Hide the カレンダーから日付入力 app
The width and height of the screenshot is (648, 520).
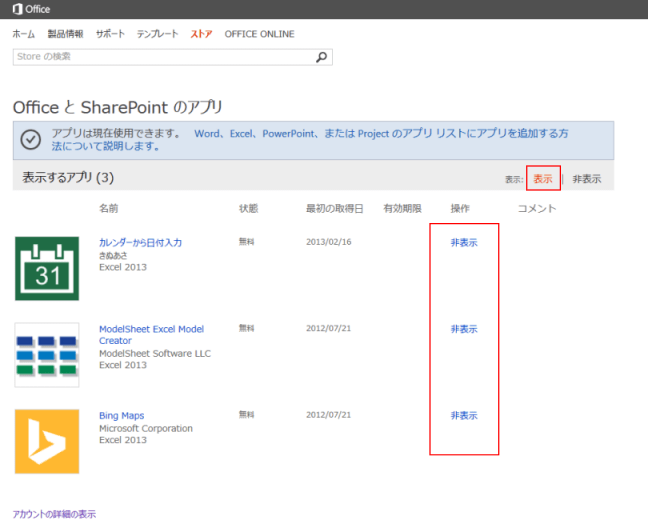tap(463, 243)
